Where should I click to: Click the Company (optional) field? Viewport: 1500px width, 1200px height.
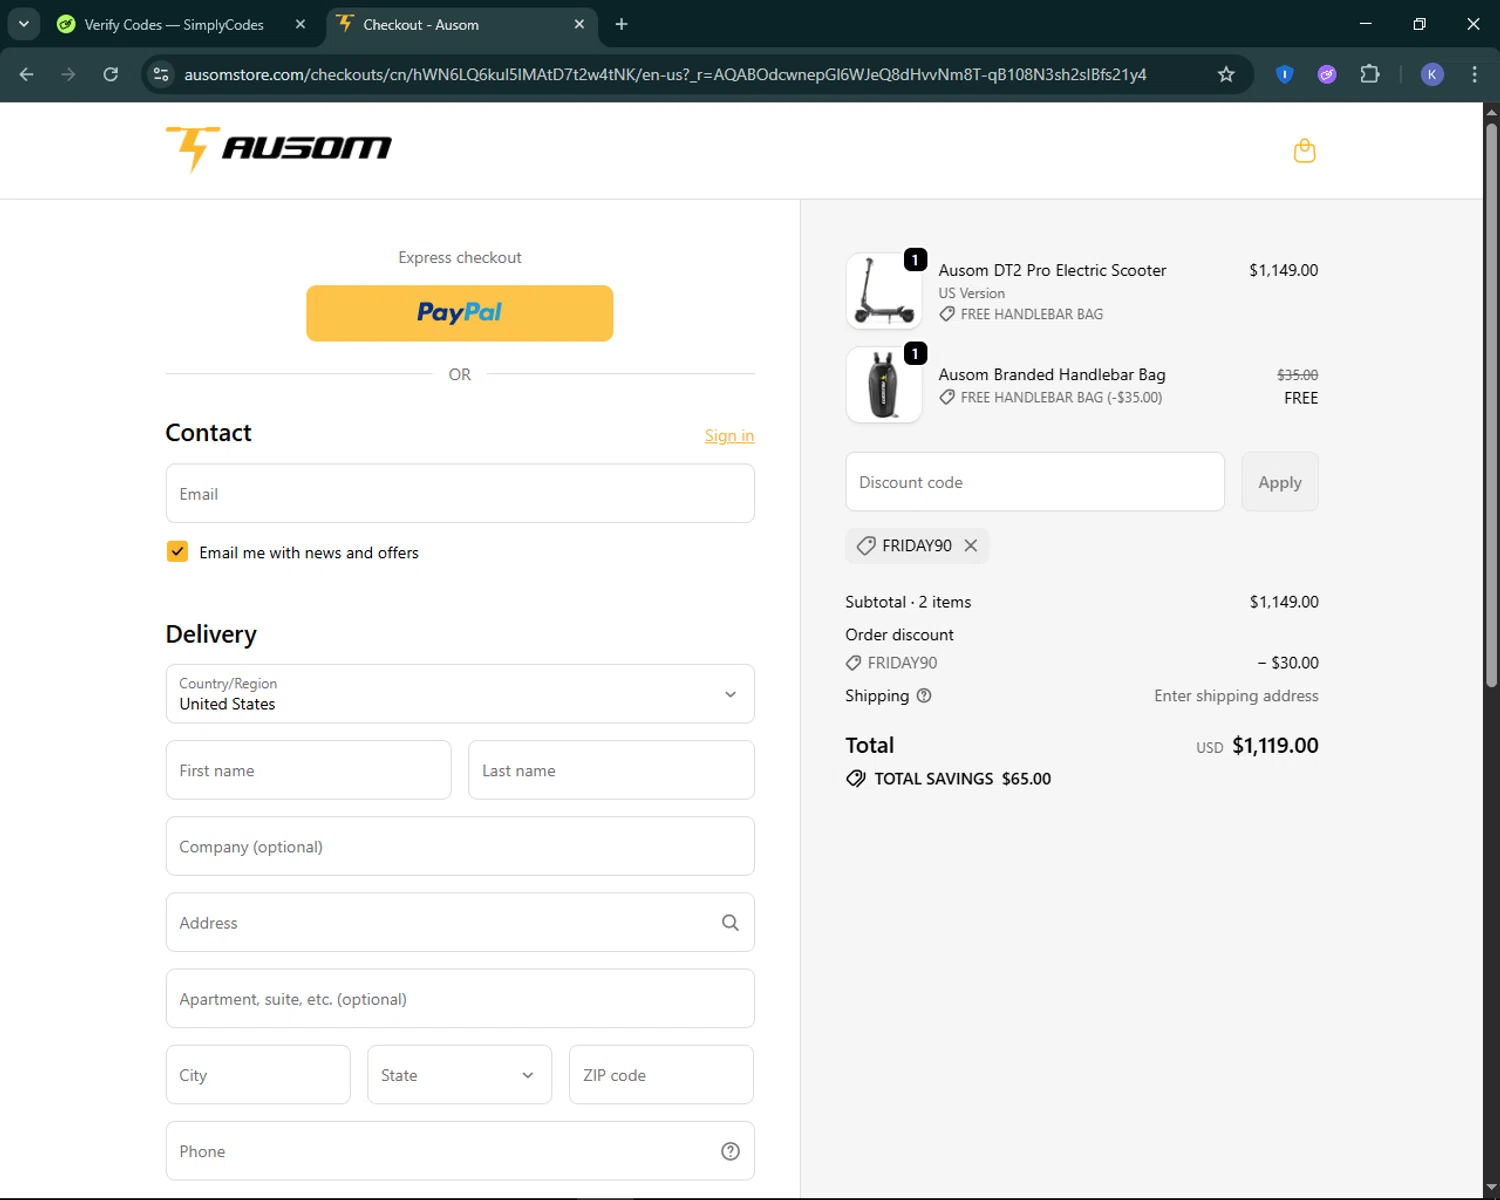point(460,847)
